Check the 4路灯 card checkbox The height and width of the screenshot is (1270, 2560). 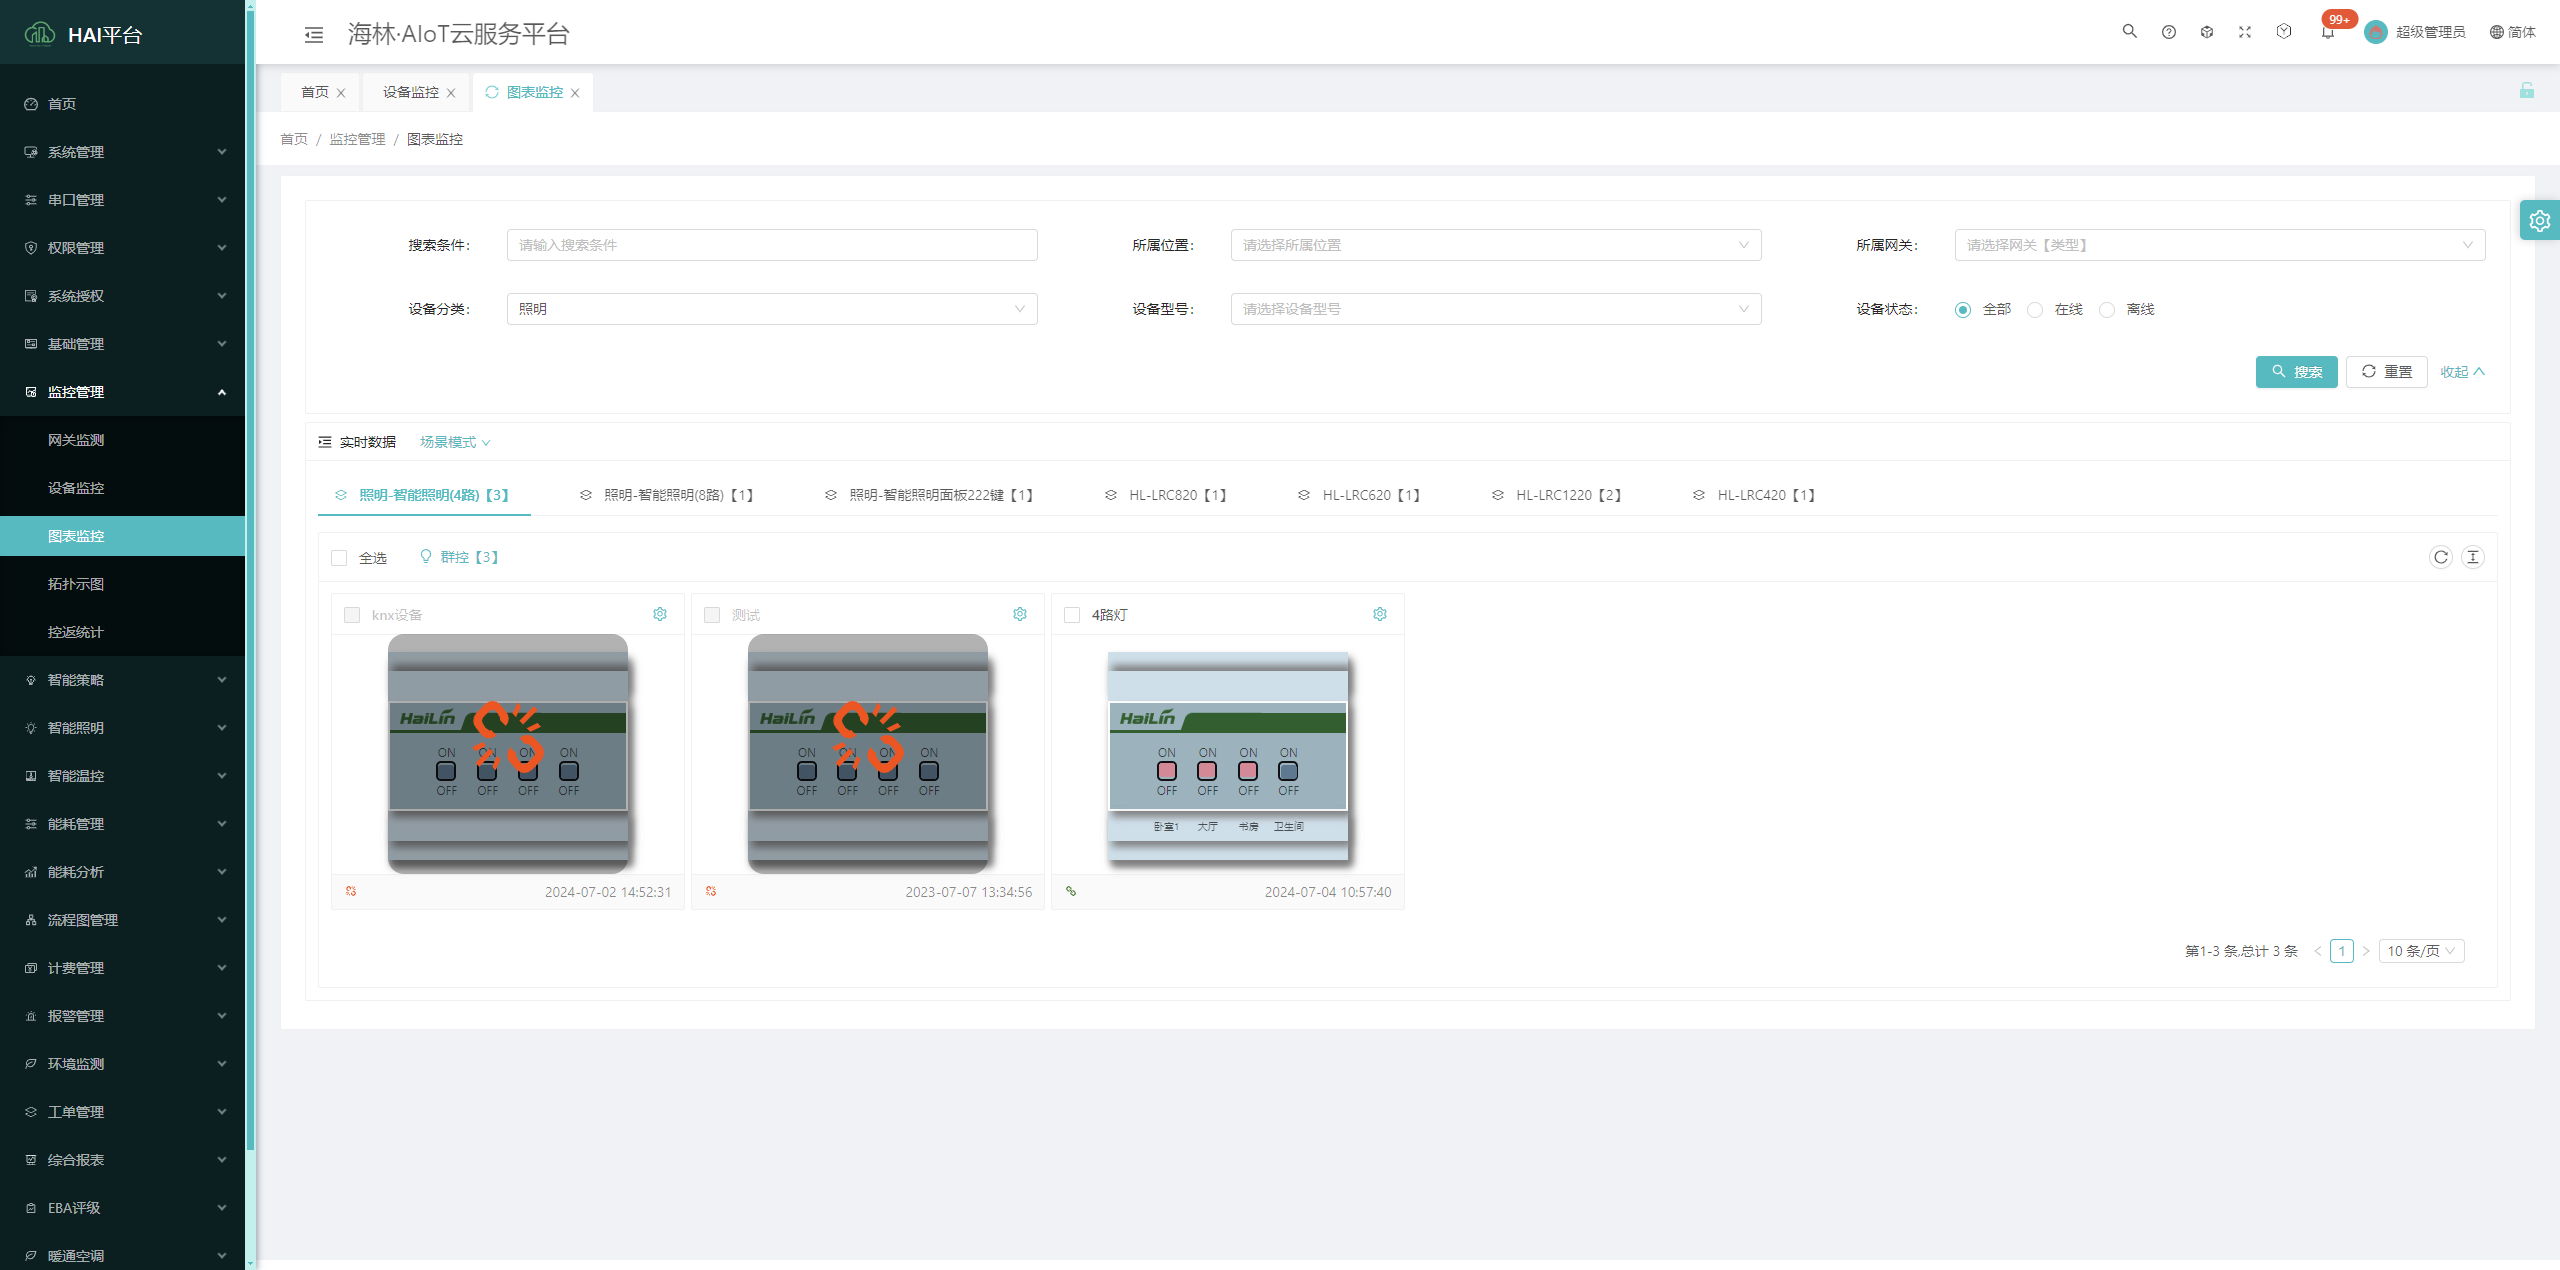(1072, 615)
